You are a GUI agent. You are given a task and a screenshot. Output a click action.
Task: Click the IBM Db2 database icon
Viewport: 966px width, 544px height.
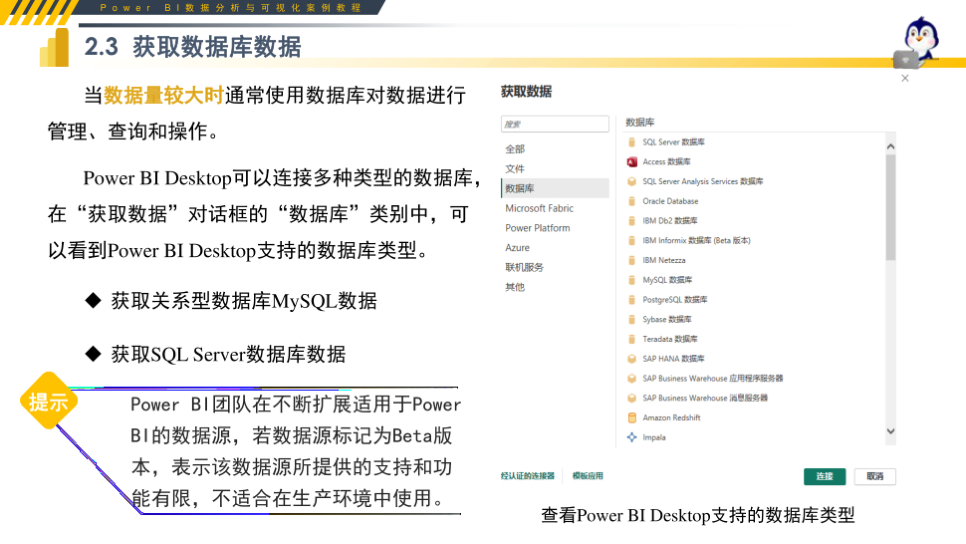pos(631,221)
